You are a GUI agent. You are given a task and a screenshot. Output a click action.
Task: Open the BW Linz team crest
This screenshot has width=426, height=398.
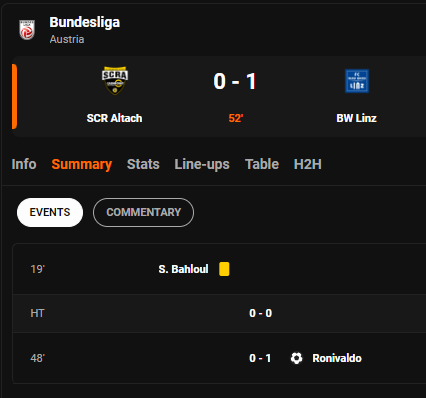pos(357,81)
